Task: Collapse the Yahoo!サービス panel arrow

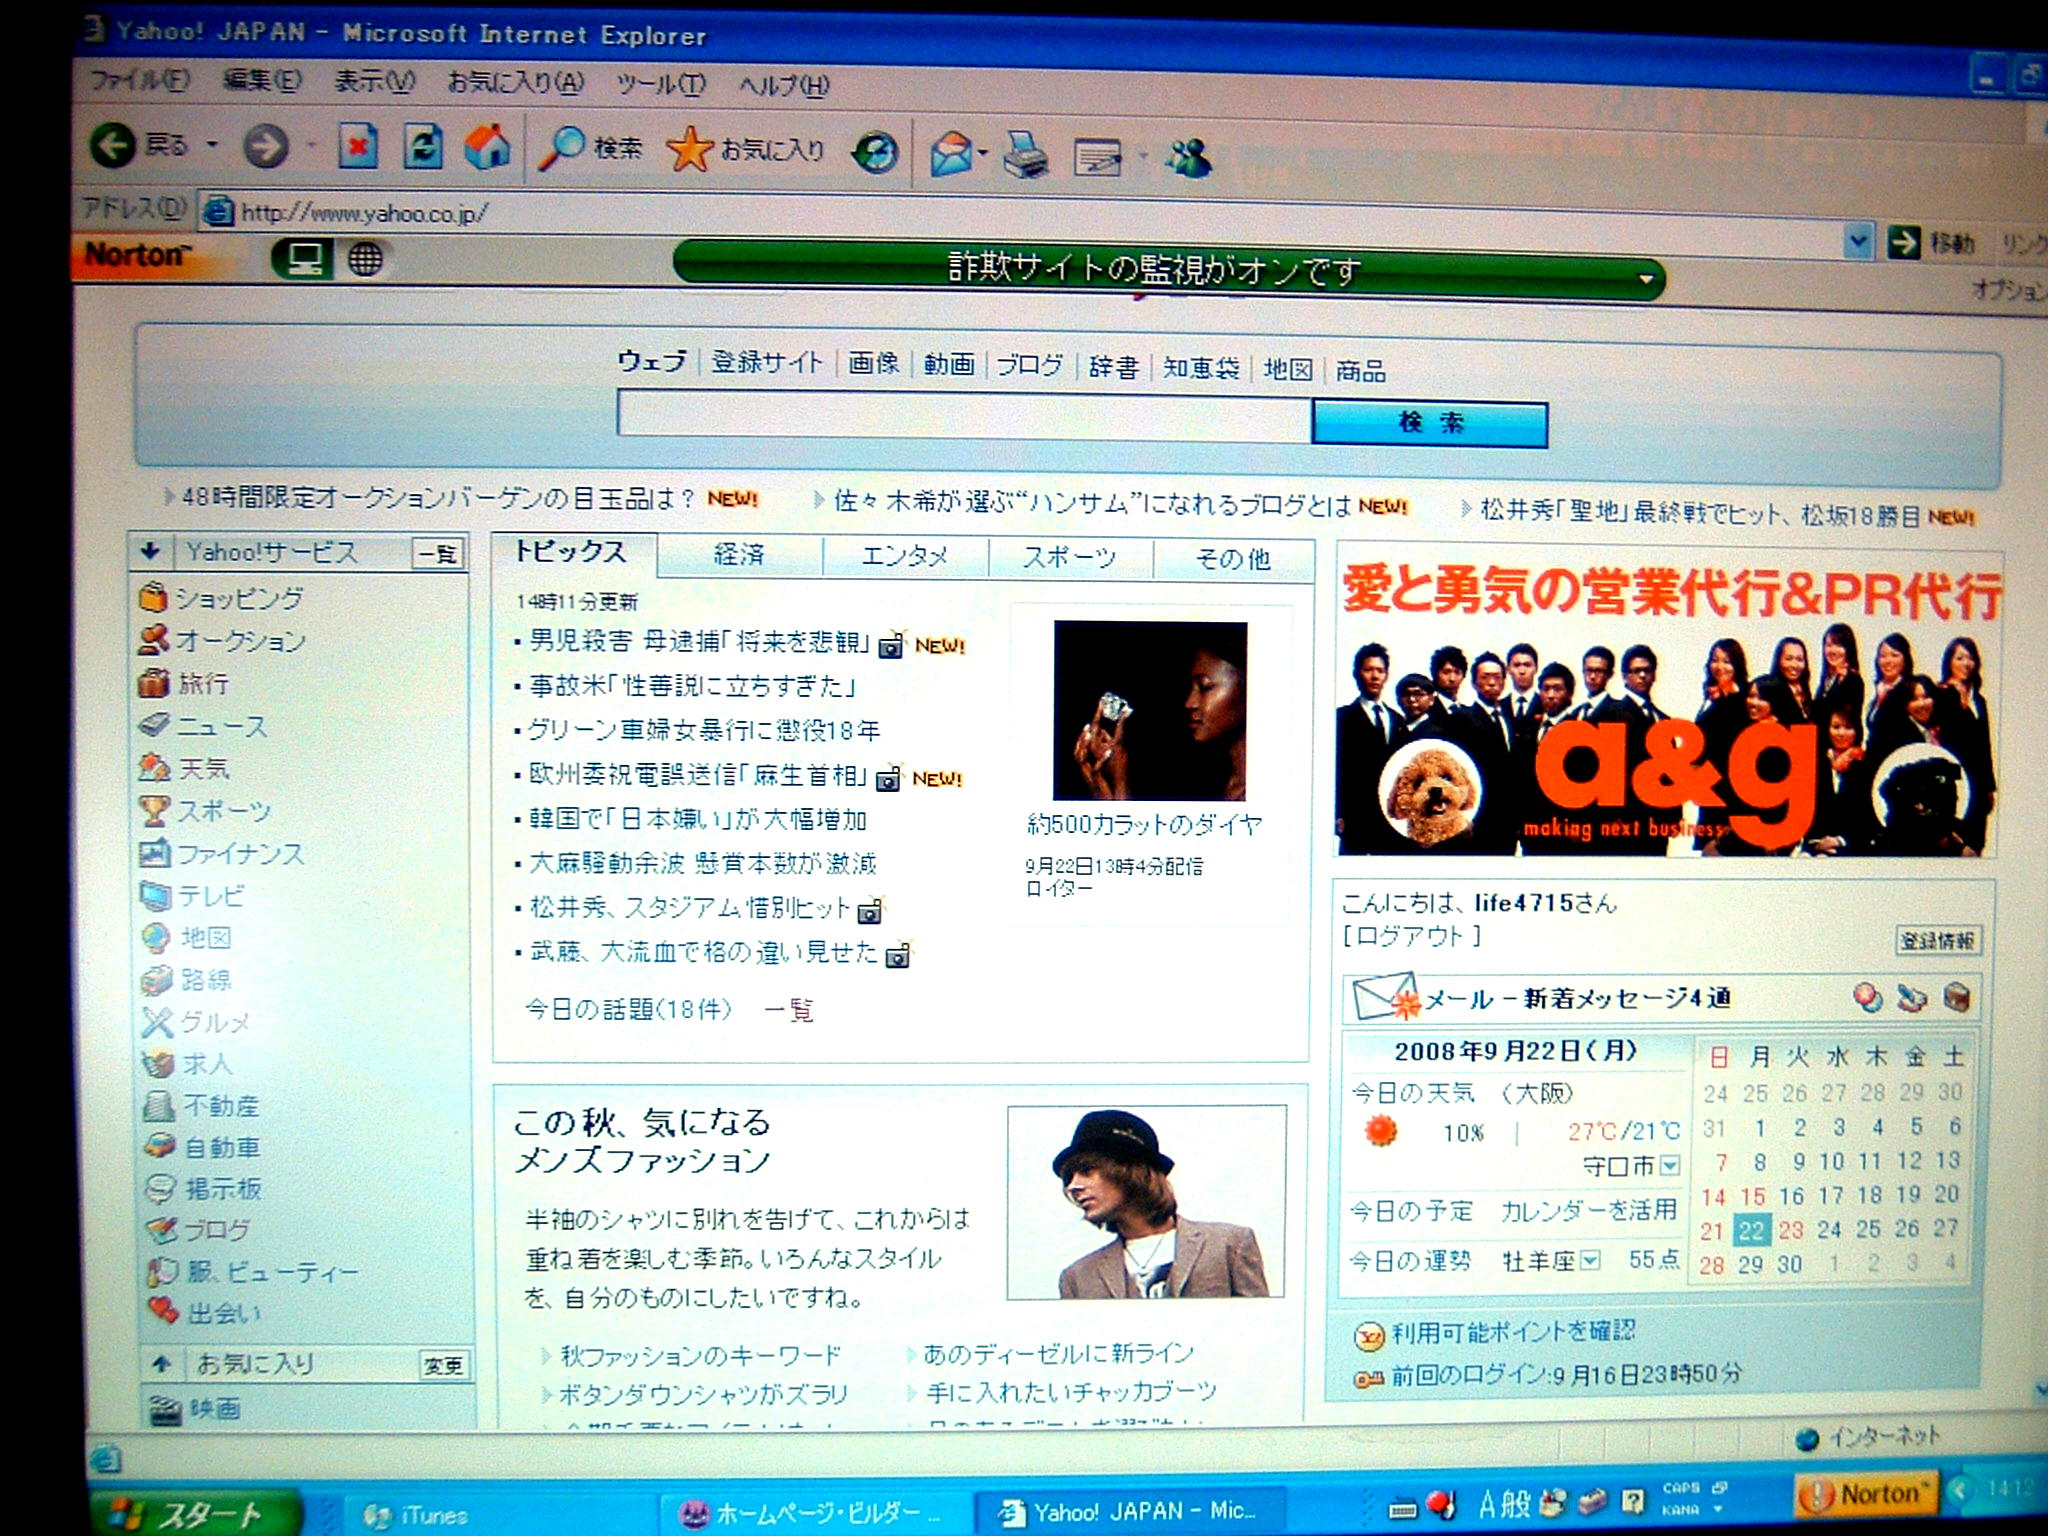Action: (150, 550)
